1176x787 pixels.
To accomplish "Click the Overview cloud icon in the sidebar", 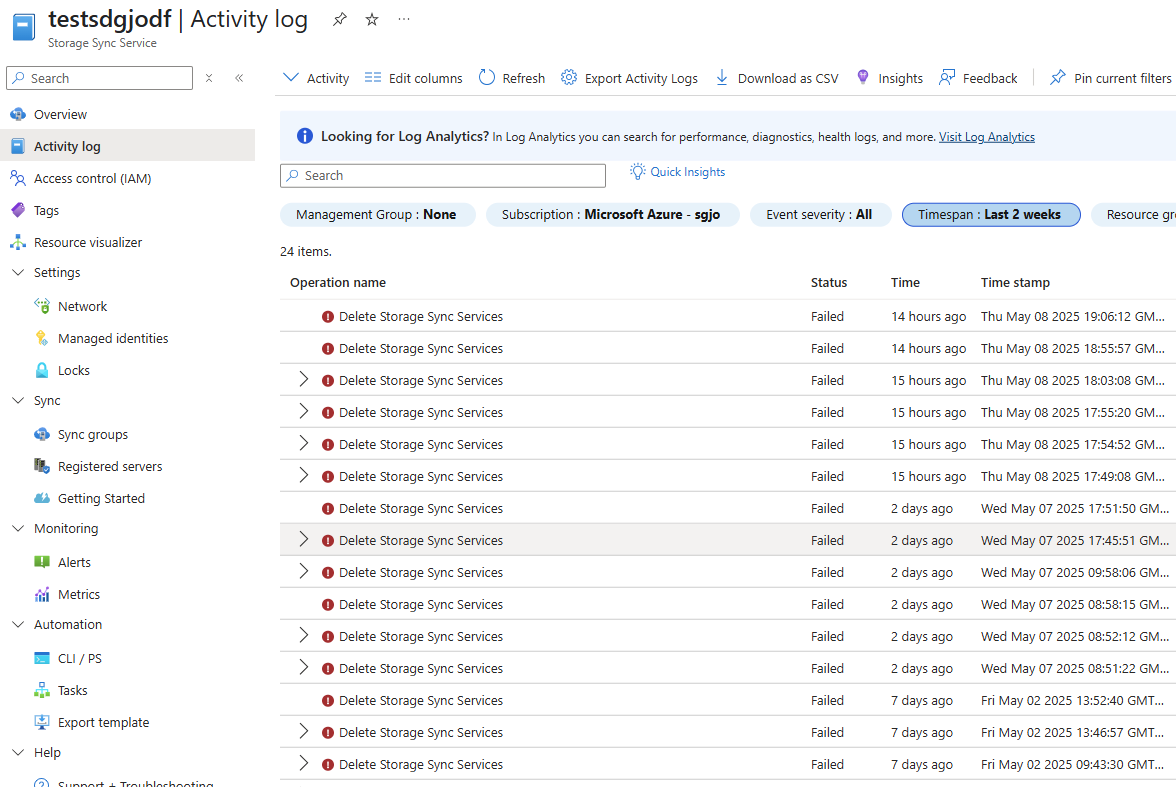I will (x=18, y=114).
